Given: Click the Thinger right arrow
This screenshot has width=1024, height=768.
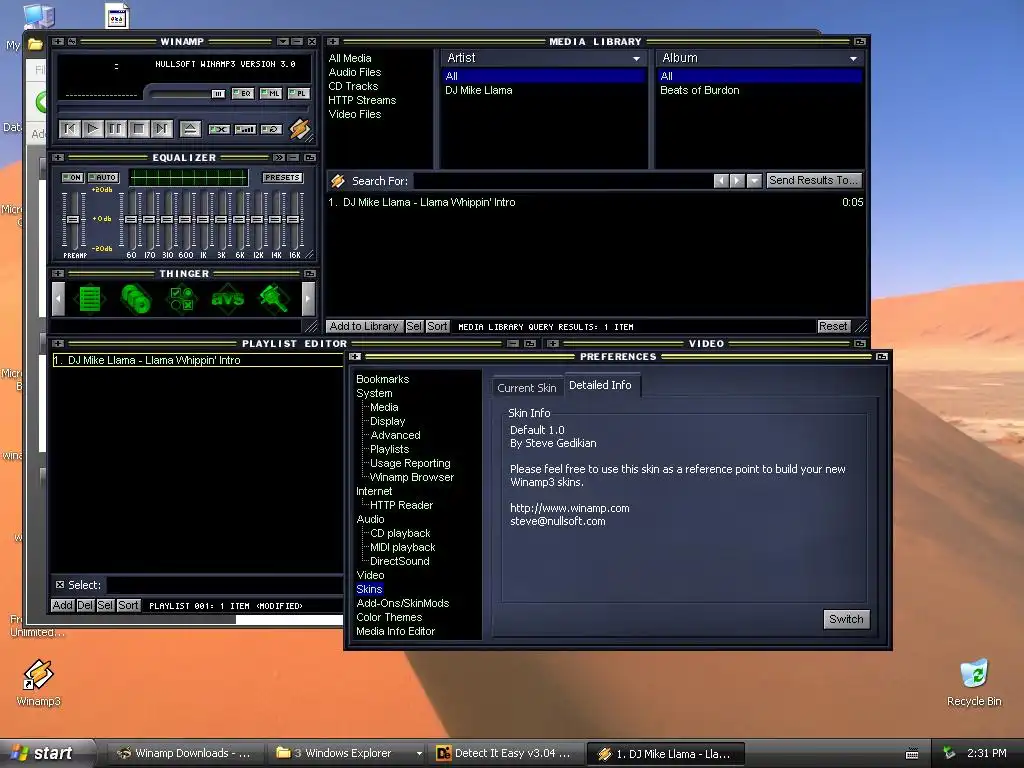Looking at the screenshot, I should (308, 299).
